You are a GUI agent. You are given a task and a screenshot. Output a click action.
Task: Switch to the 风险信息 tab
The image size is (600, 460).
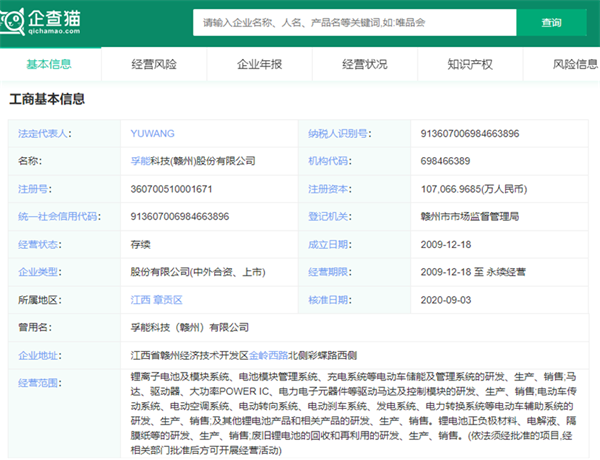point(575,64)
